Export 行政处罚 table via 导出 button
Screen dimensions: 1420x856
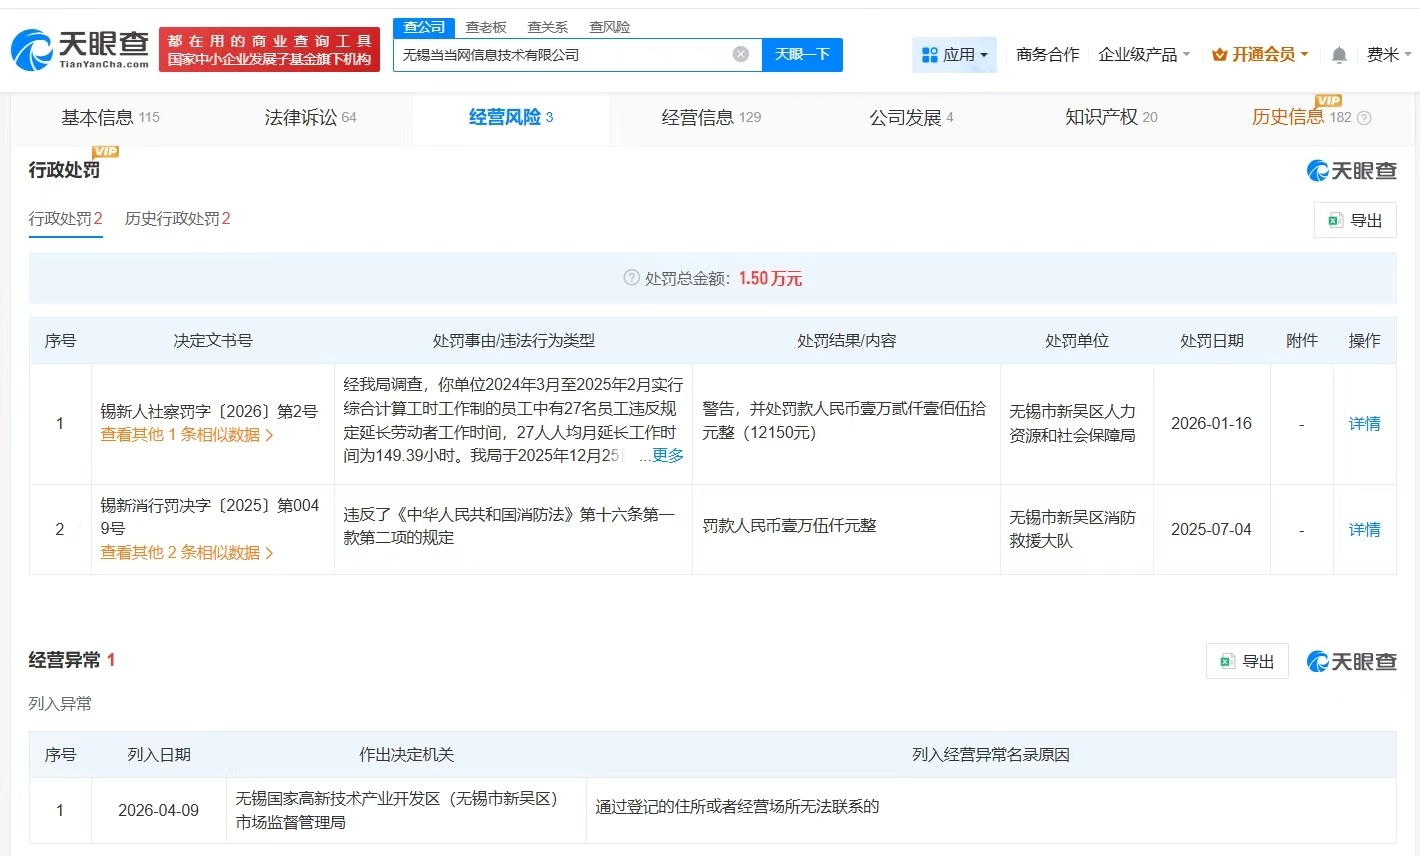pos(1355,220)
